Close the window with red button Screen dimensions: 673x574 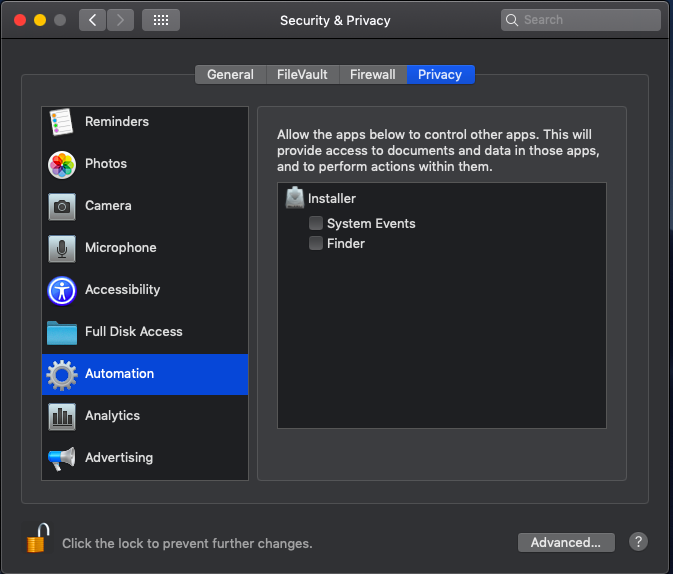click(x=20, y=20)
